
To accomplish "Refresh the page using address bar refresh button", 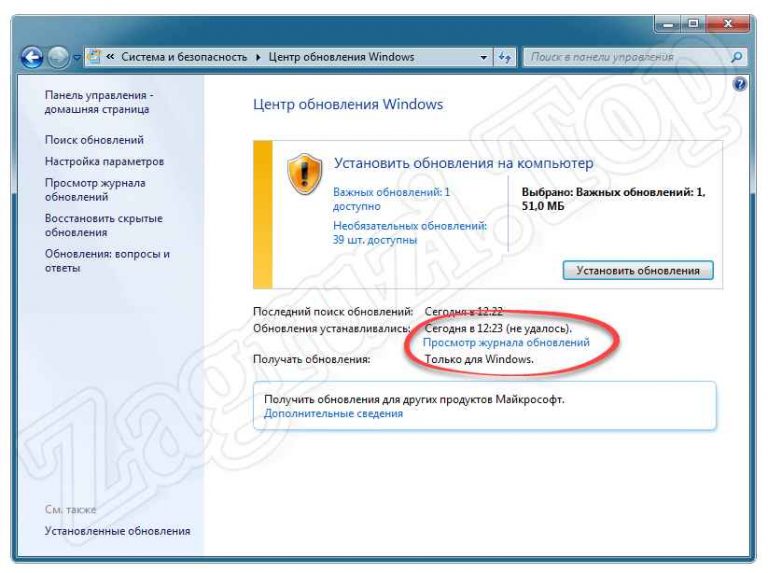I will (505, 57).
